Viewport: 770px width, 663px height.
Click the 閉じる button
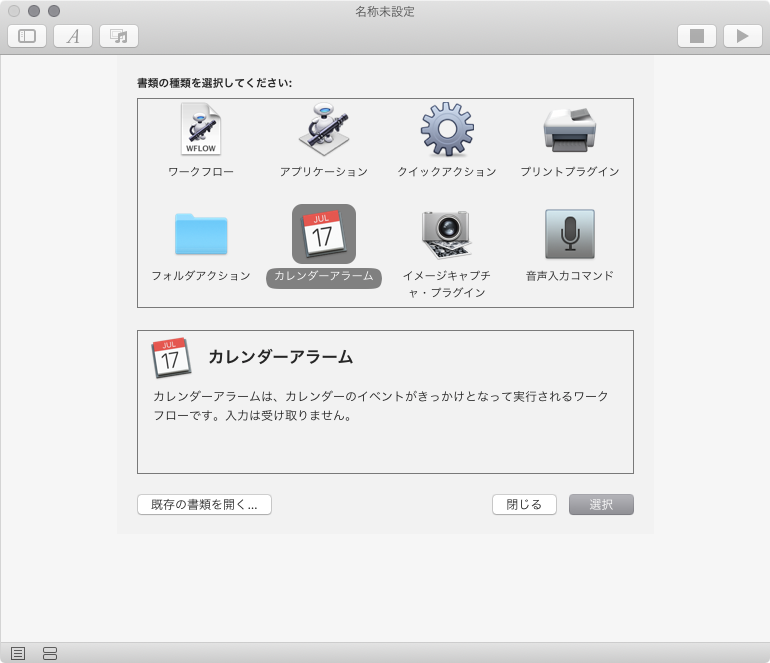point(524,504)
